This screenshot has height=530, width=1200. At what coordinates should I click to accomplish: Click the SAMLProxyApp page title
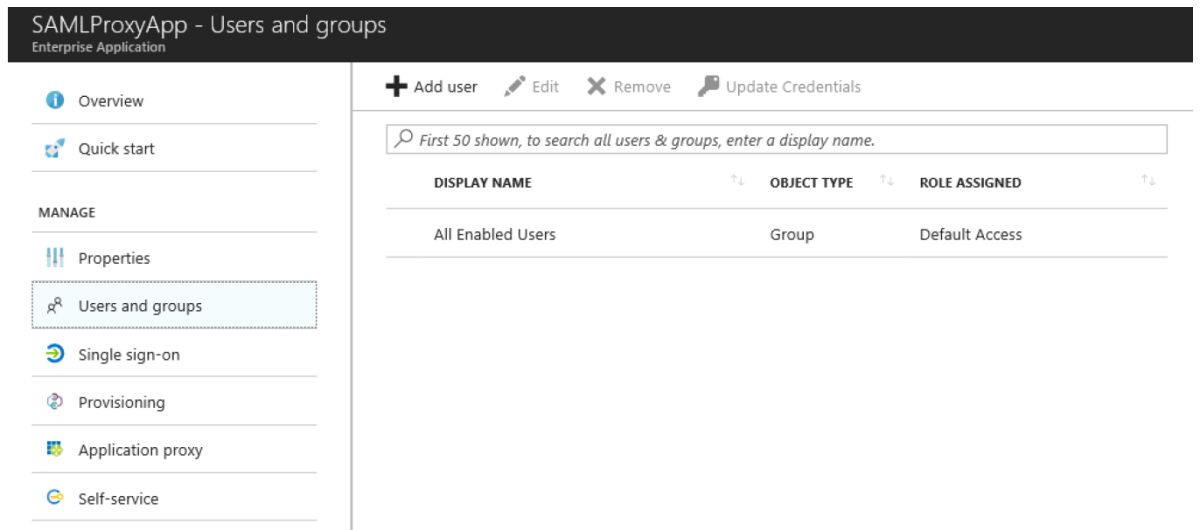209,26
